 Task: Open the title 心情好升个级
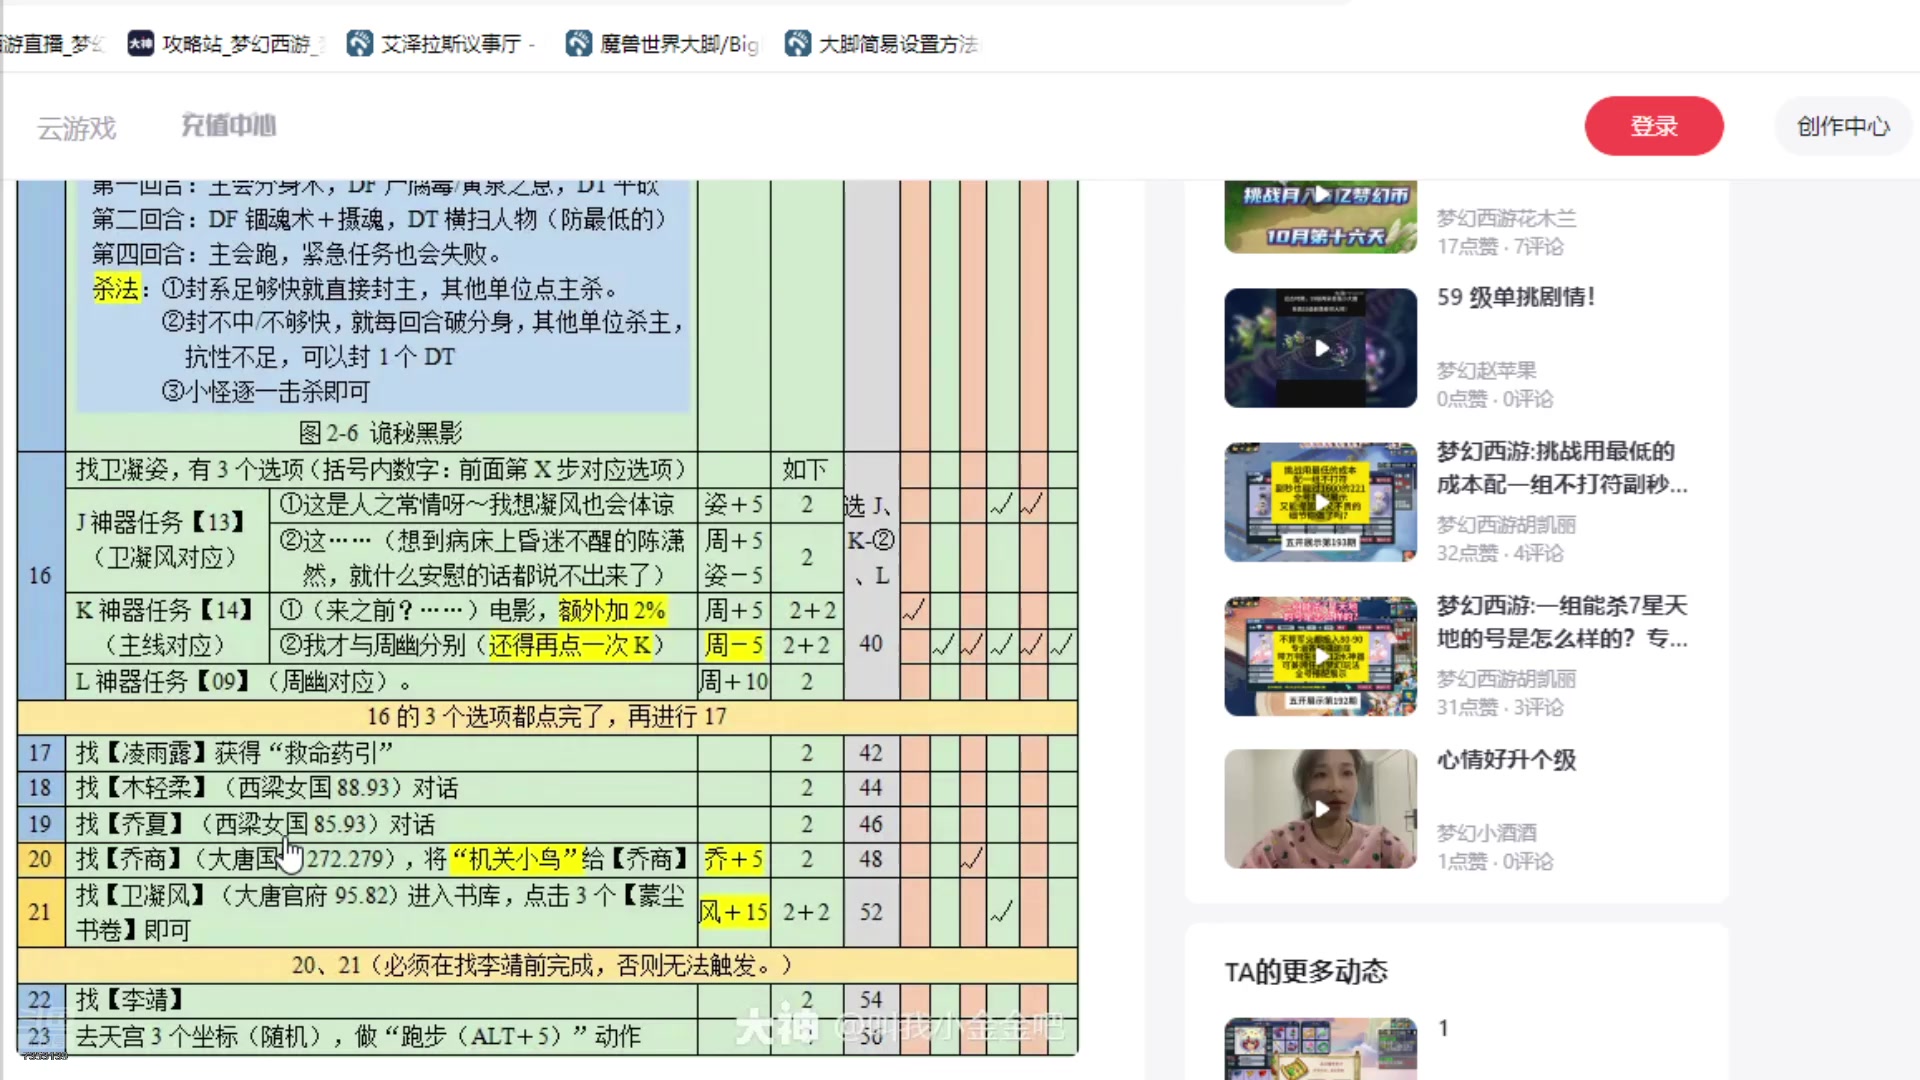point(1506,760)
